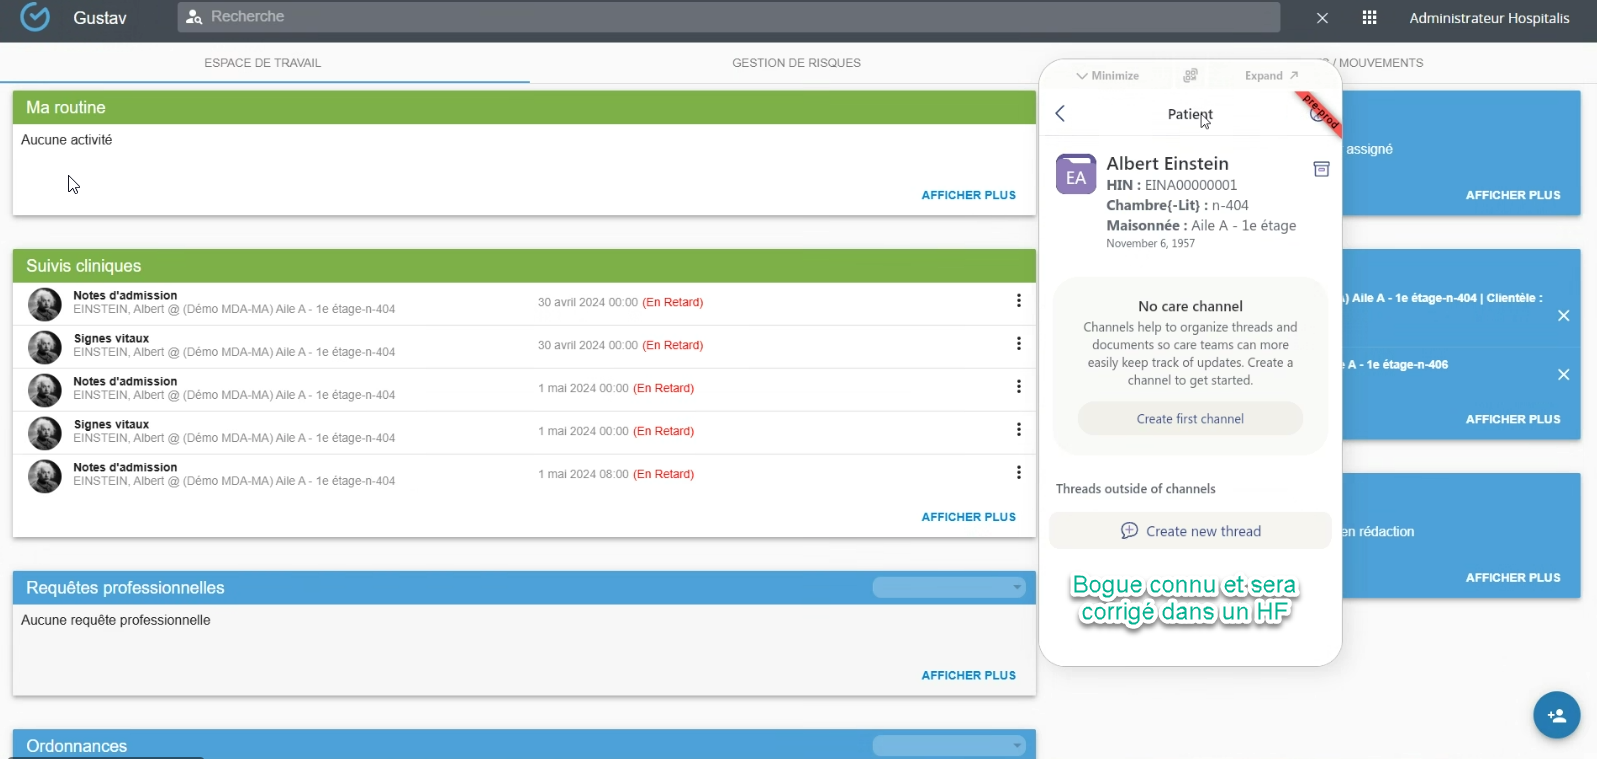Open the Requêtes professionnelles filter dropdown
The width and height of the screenshot is (1597, 759).
pos(948,588)
